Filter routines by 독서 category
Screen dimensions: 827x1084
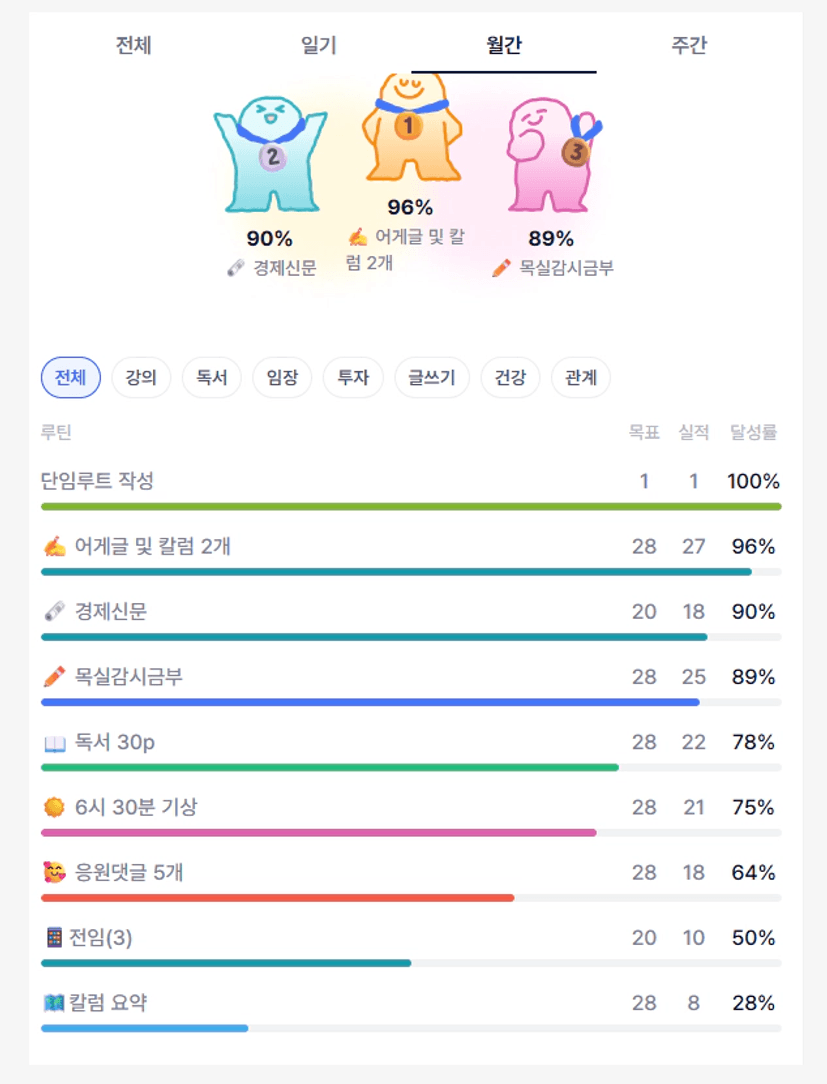212,378
